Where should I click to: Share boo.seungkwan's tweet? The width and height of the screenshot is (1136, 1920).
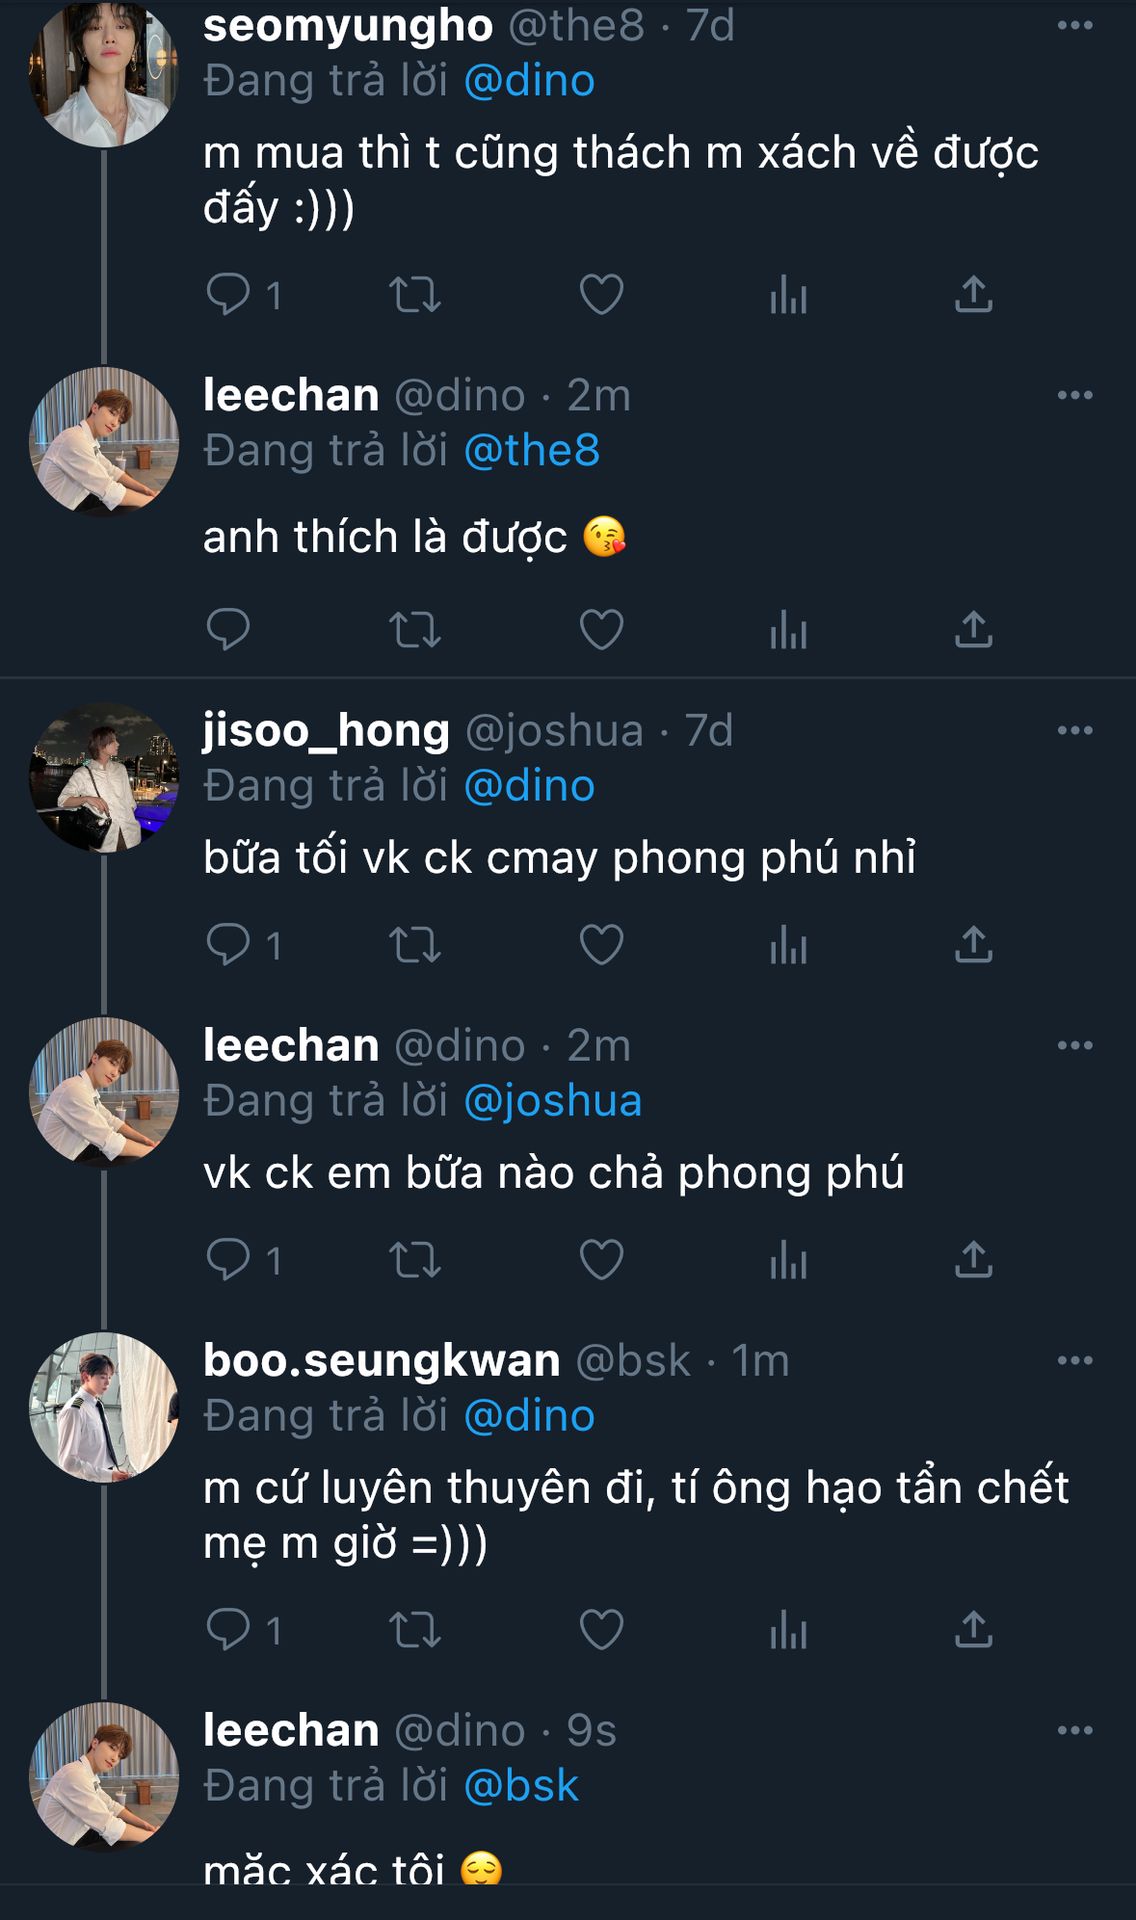point(973,1629)
